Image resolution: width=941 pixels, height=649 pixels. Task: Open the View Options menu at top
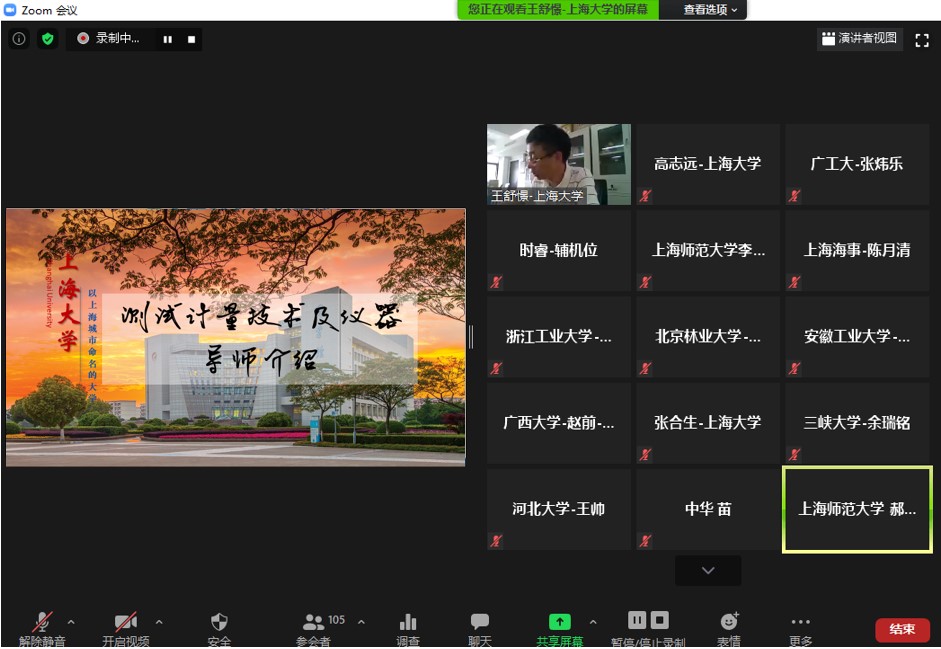[711, 10]
